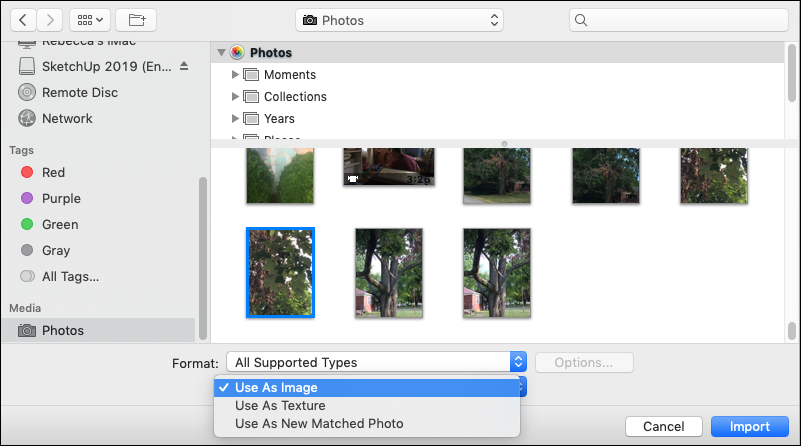
Task: Select Remote Disc in sidebar
Action: click(x=80, y=92)
